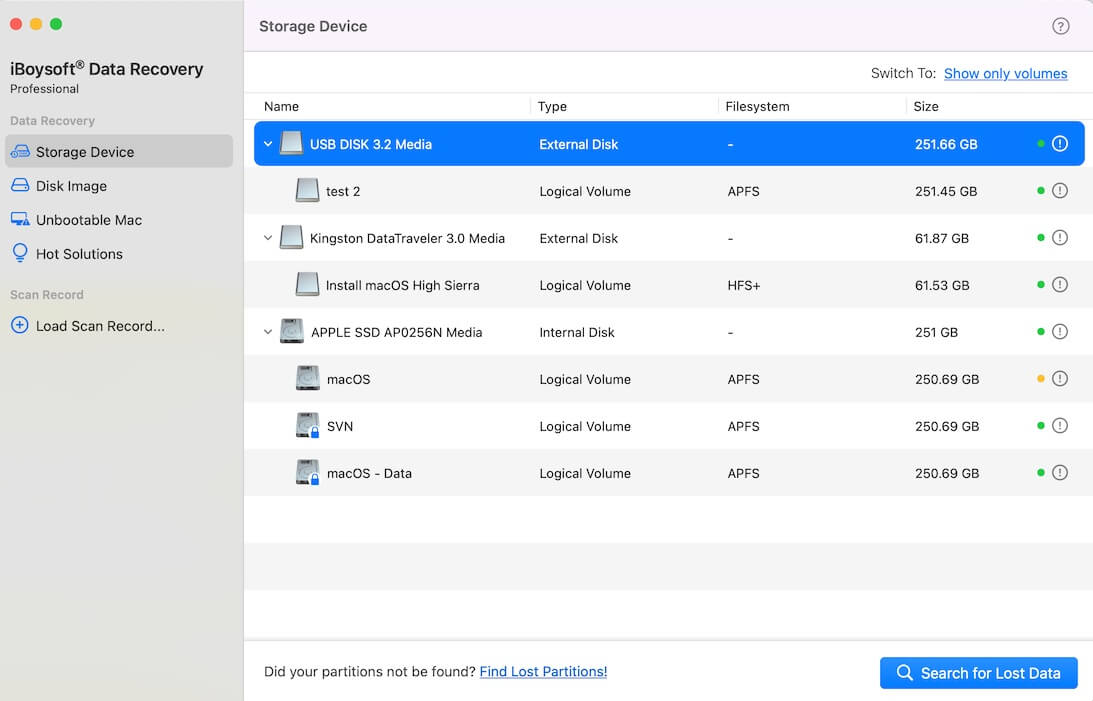Start Search for Lost Data
This screenshot has height=701, width=1093.
[979, 672]
